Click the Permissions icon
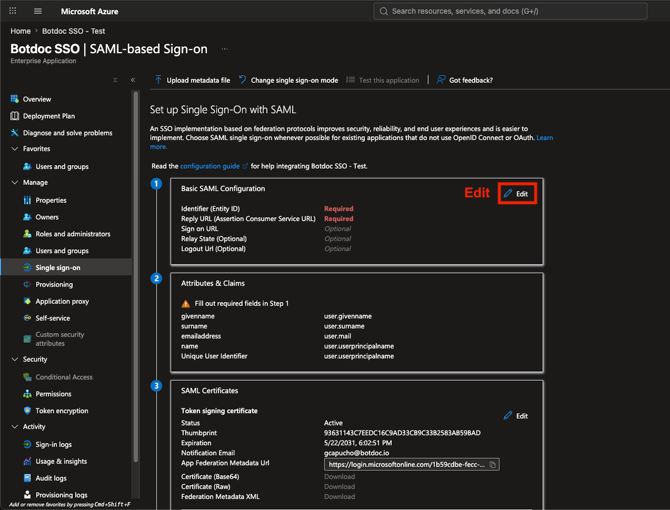 (x=27, y=394)
